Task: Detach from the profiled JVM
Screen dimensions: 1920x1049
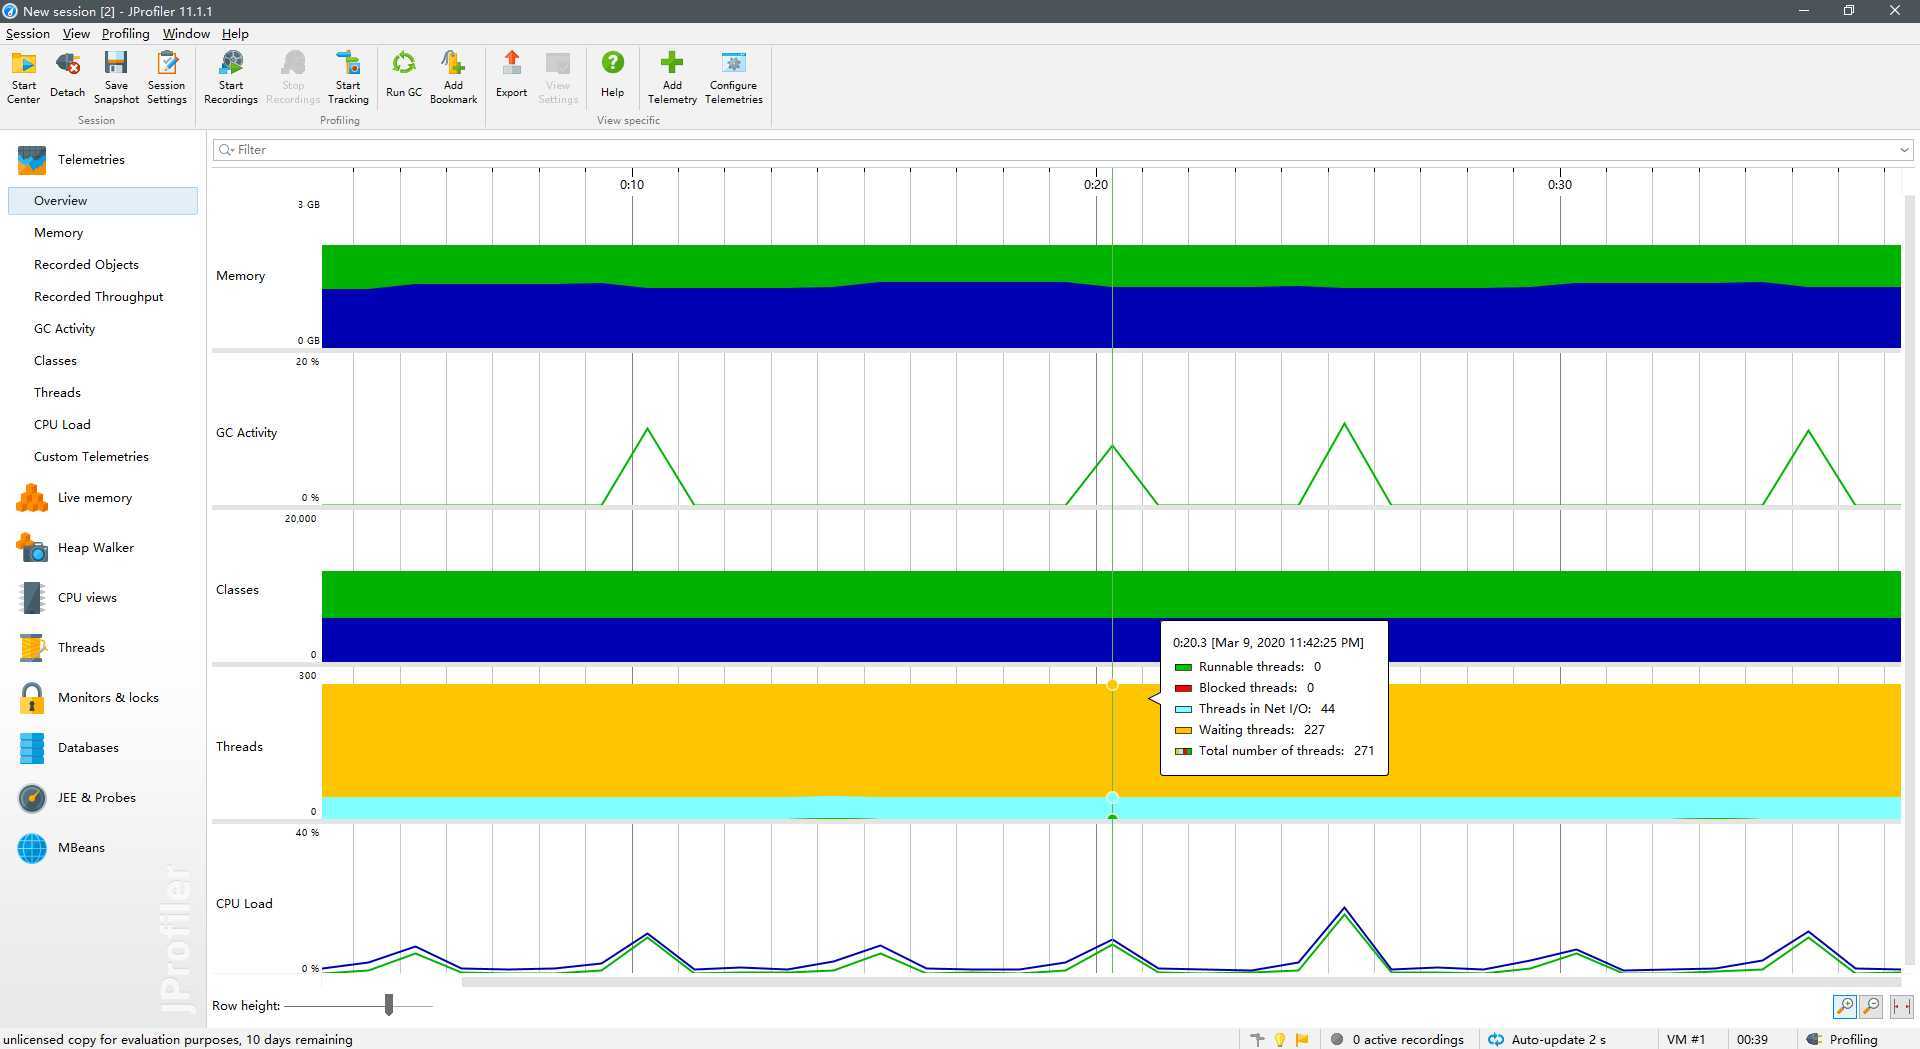Action: [x=67, y=77]
